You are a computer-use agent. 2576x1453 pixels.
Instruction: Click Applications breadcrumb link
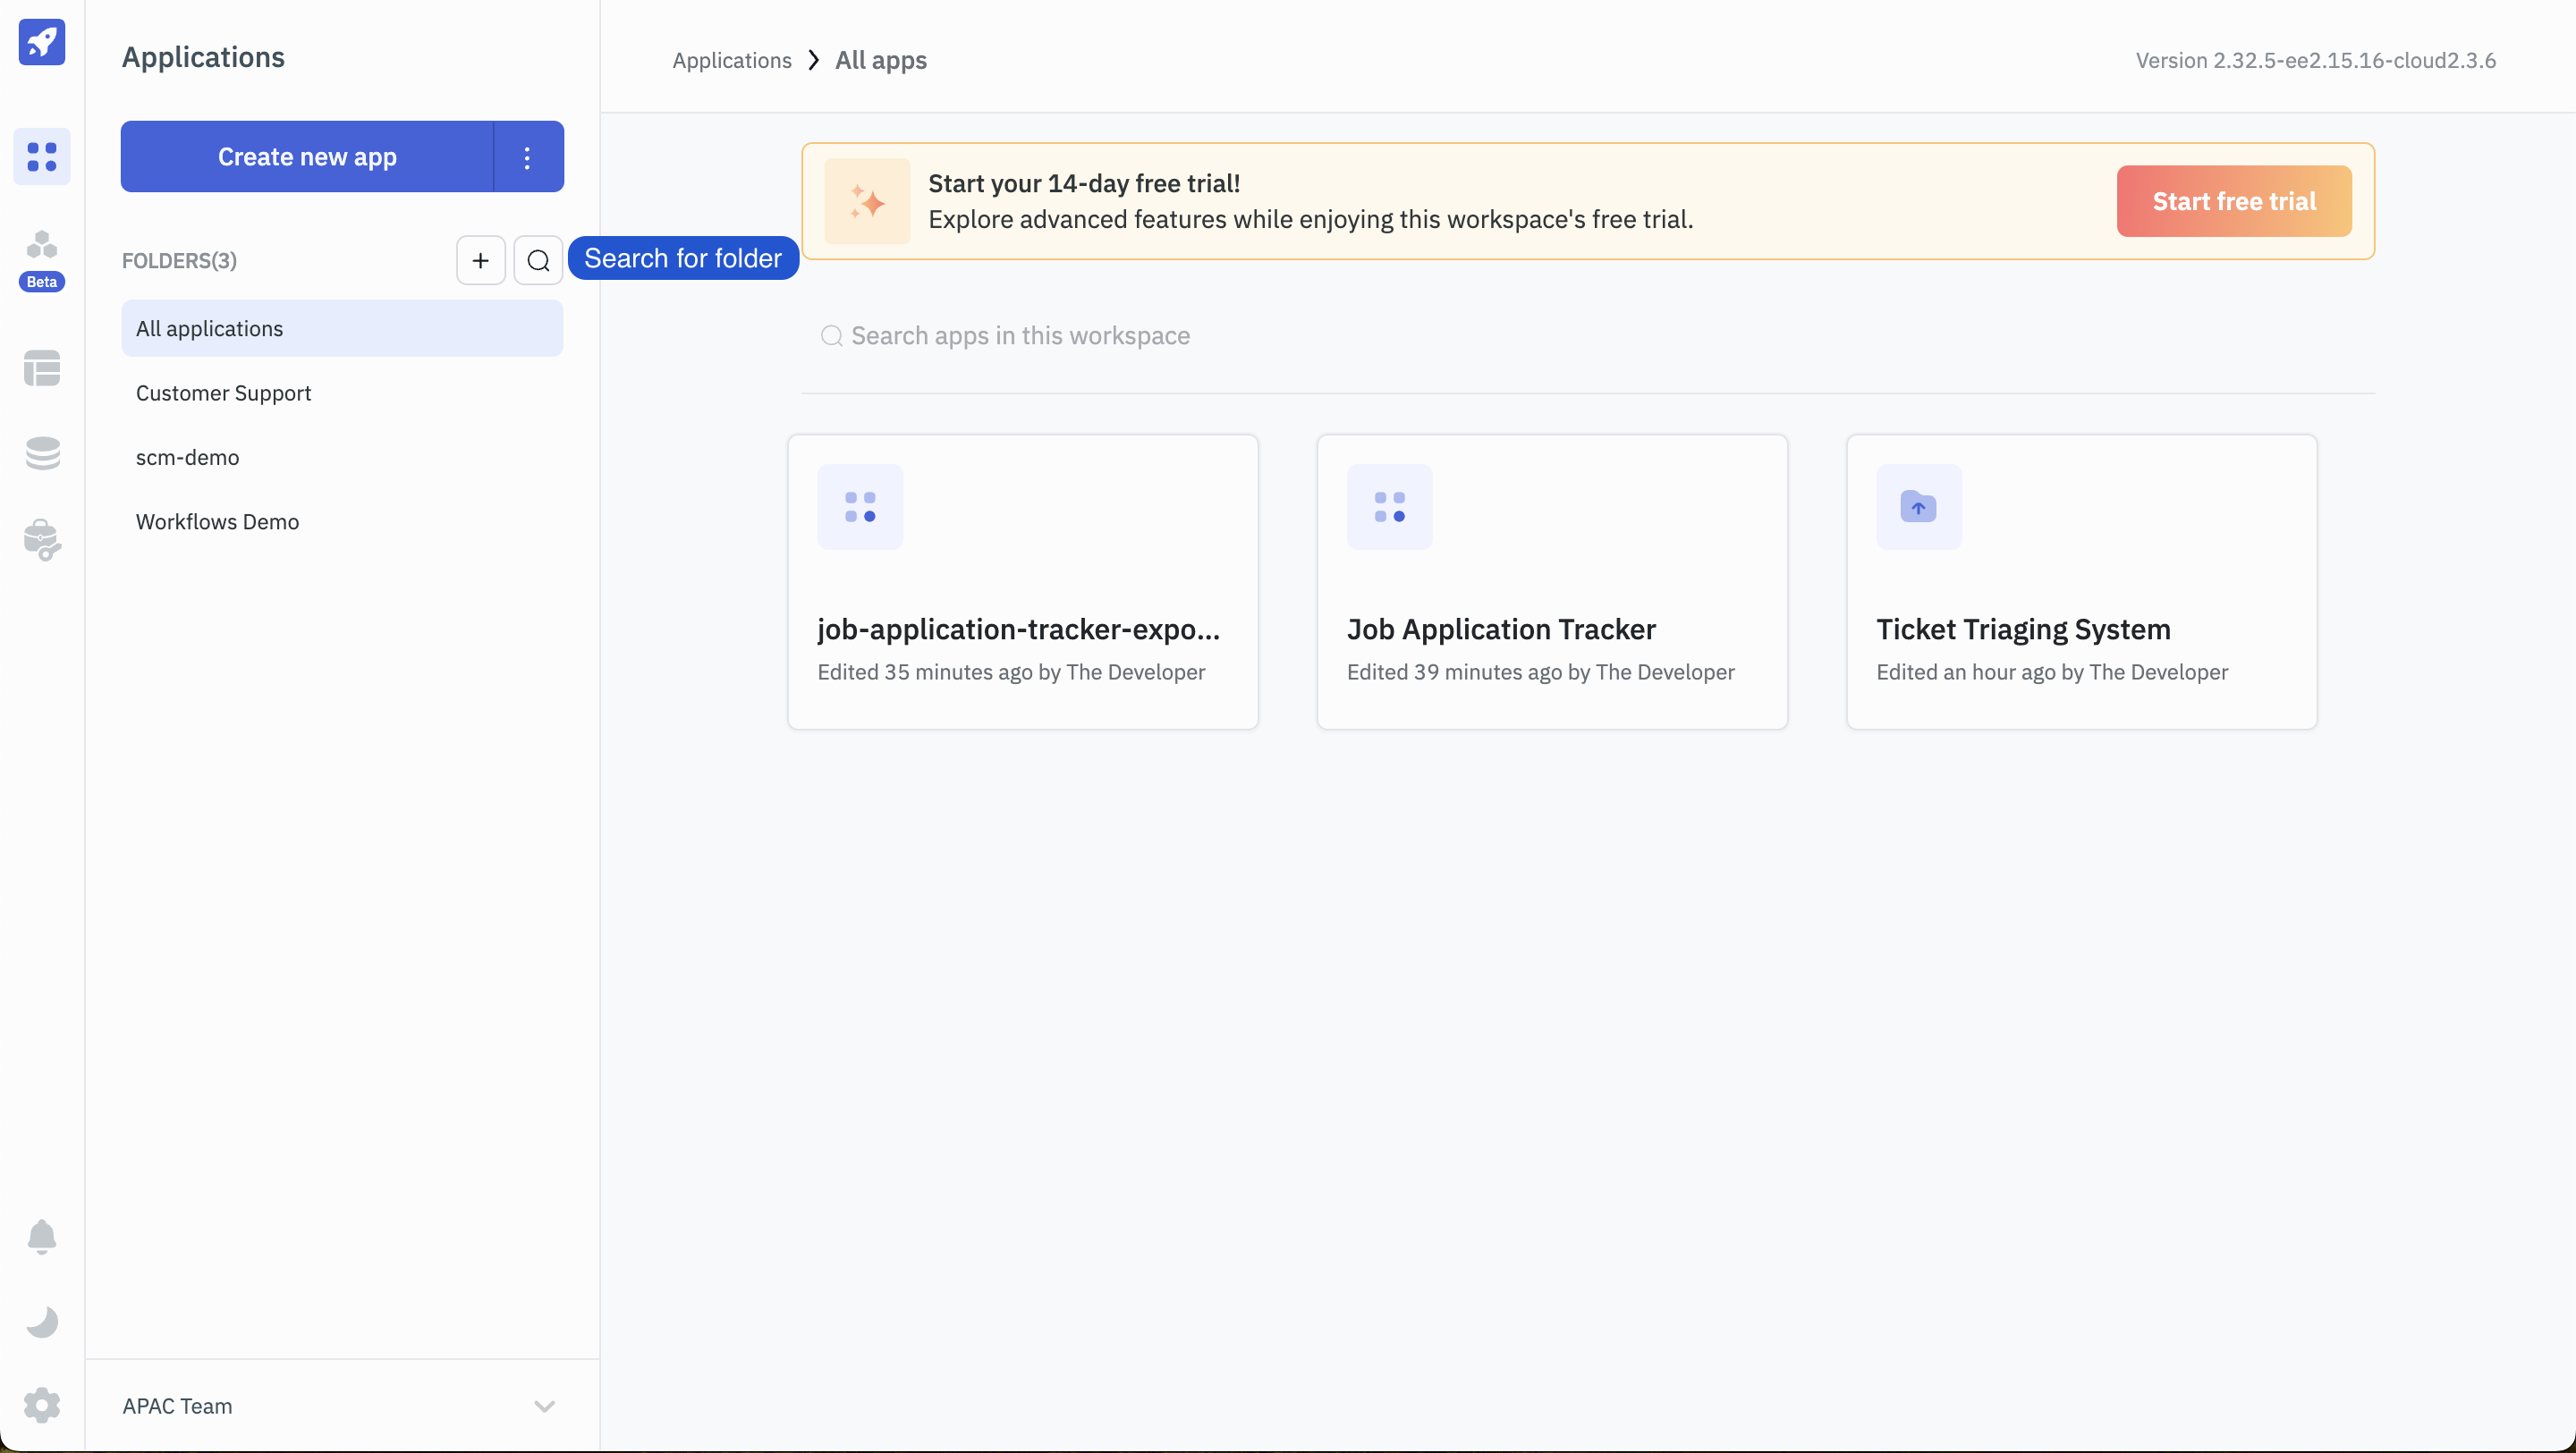coord(732,60)
